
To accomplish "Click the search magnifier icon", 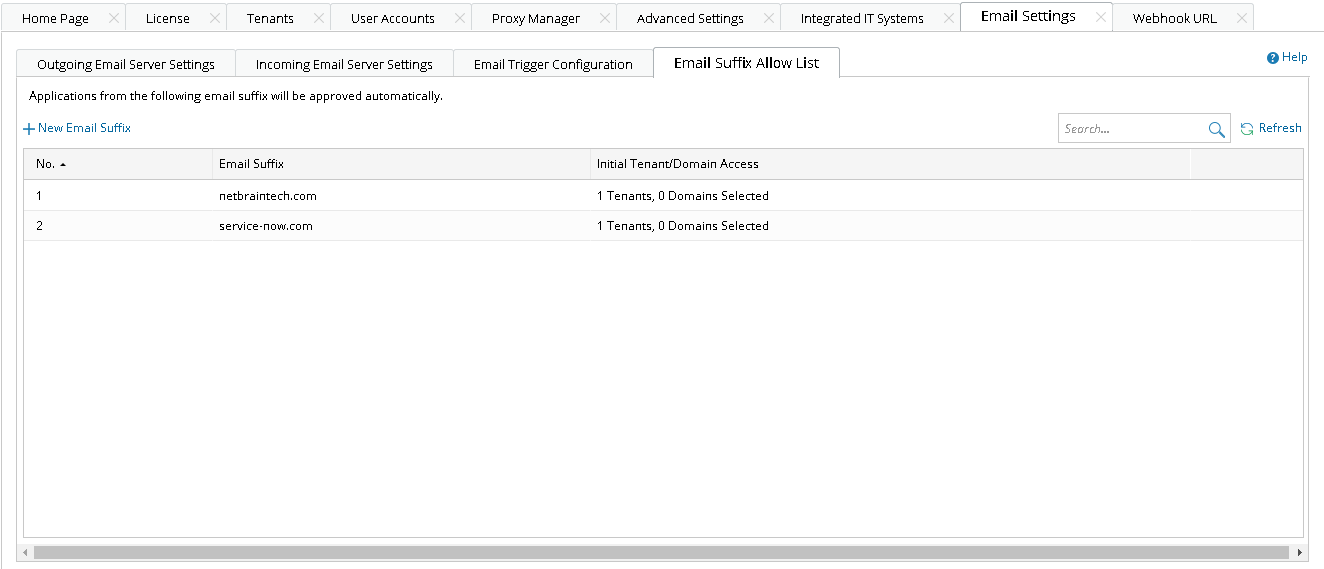I will pyautogui.click(x=1216, y=129).
